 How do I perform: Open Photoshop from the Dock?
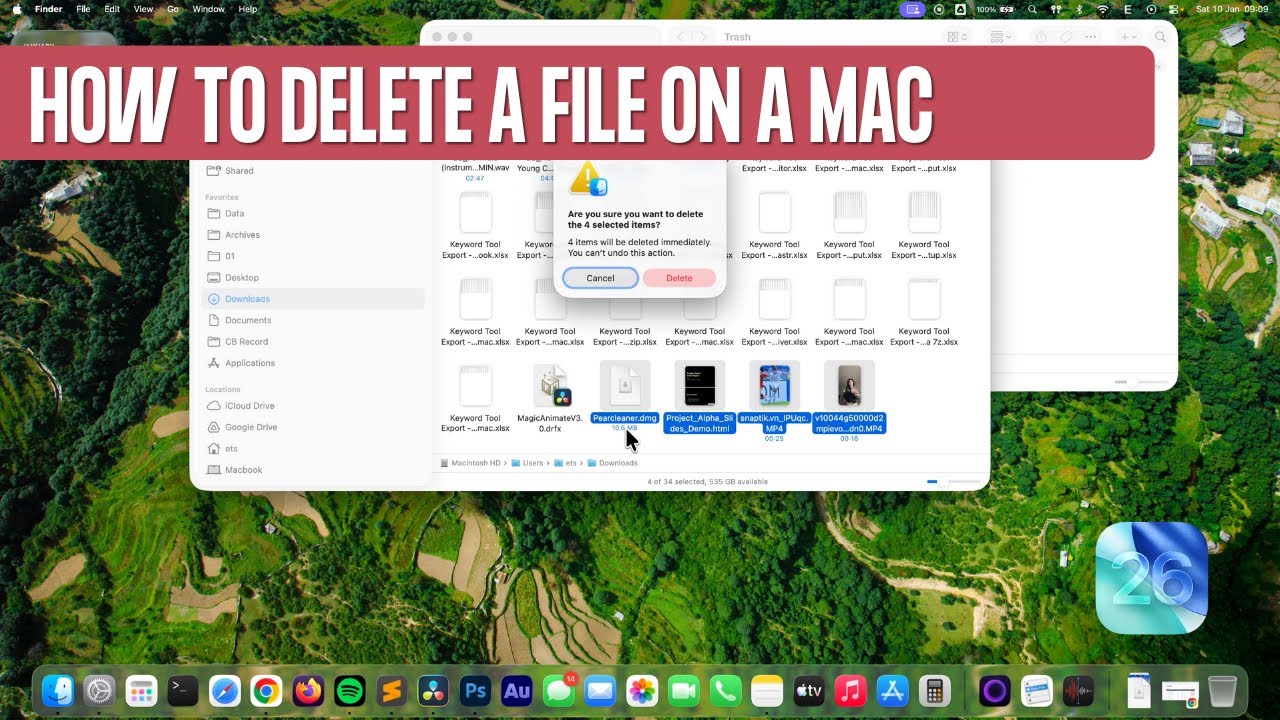click(474, 691)
